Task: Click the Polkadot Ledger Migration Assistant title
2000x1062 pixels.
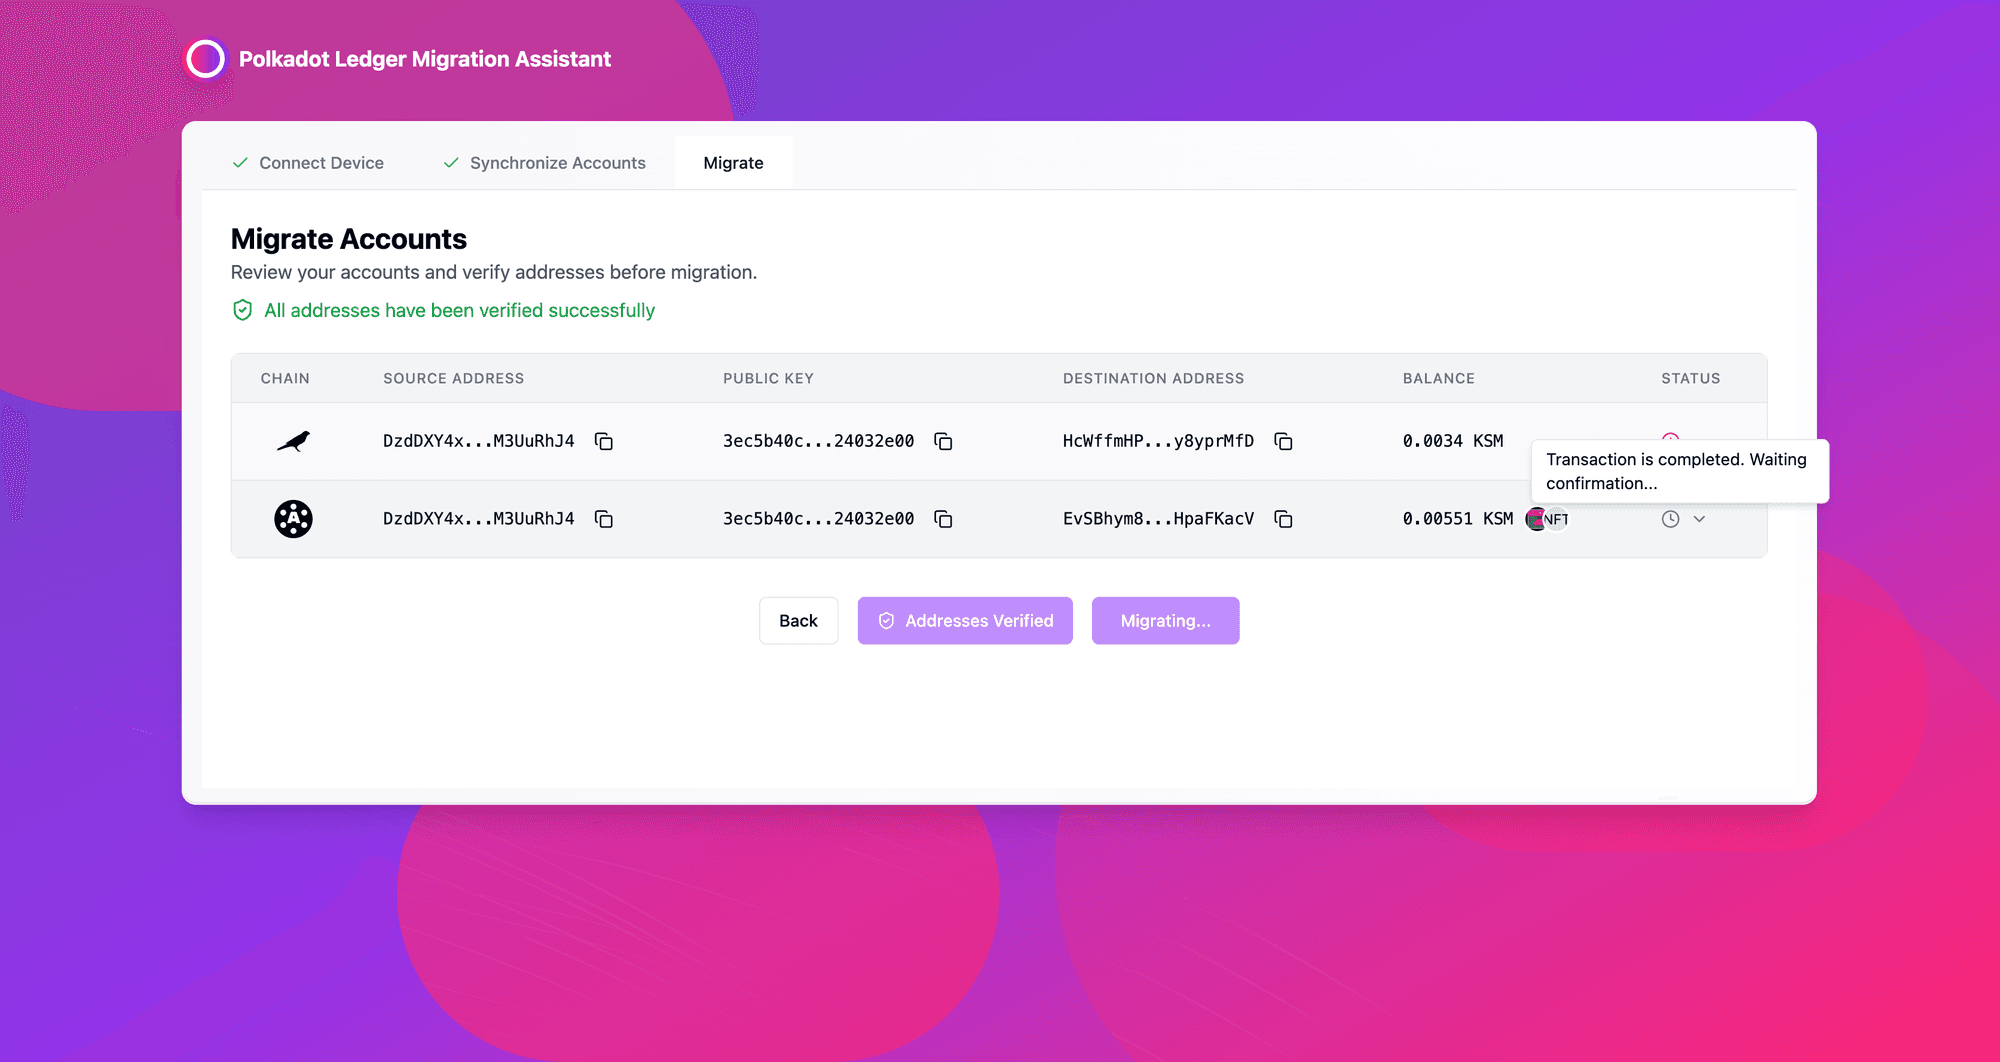Action: point(424,59)
